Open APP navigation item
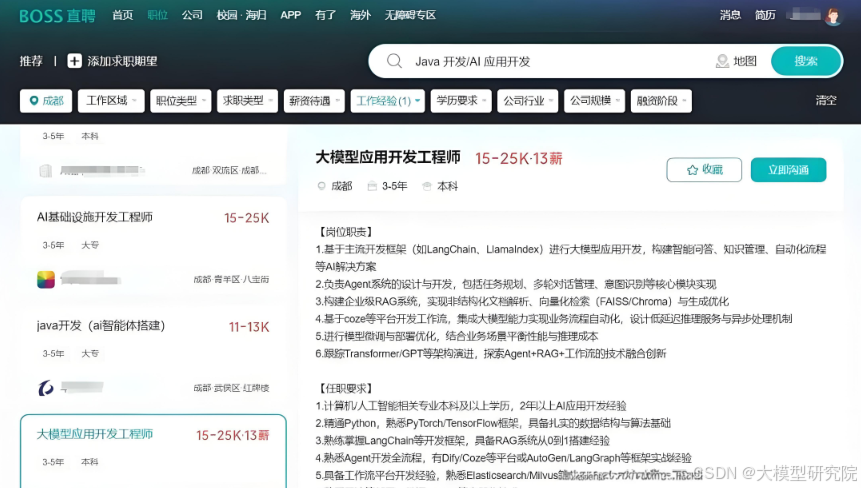This screenshot has height=488, width=861. pyautogui.click(x=290, y=15)
